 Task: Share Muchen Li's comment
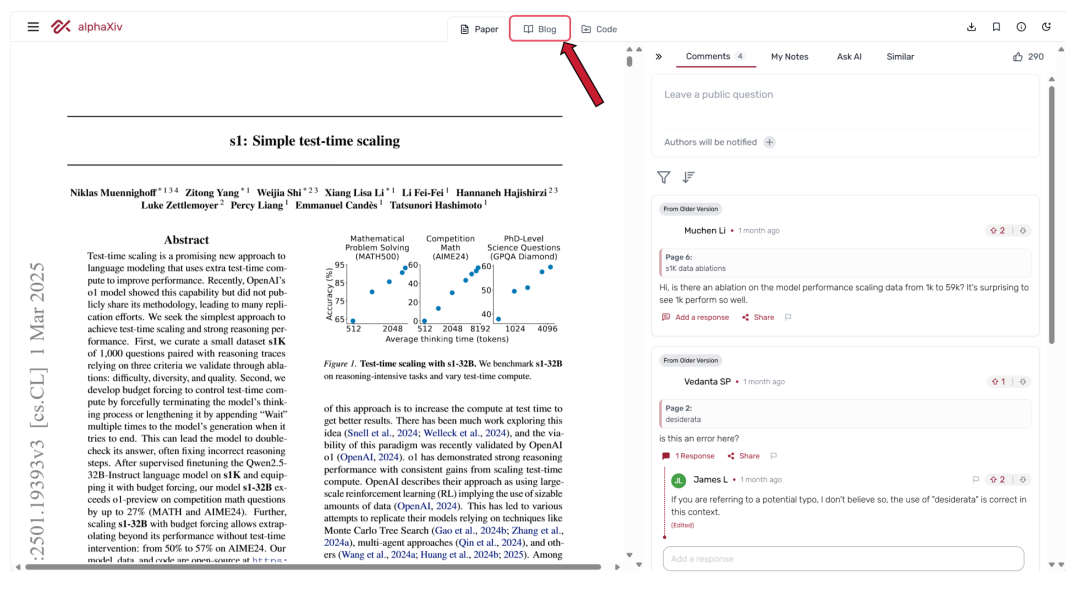pos(758,317)
